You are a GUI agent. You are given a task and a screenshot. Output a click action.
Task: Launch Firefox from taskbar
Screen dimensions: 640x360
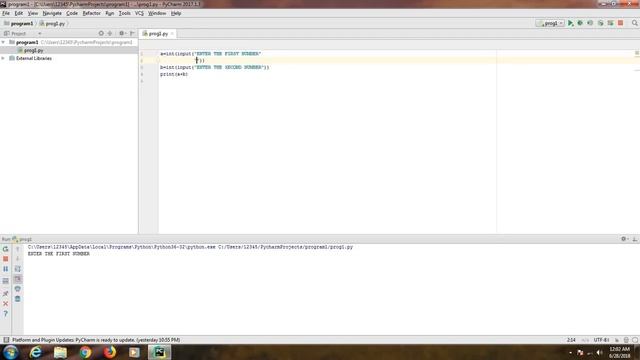point(110,352)
